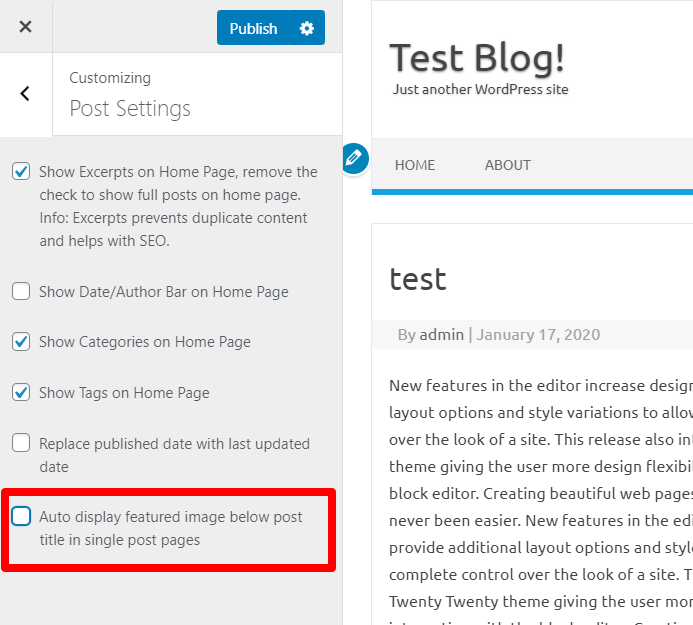The height and width of the screenshot is (625, 693).
Task: Enable Replace published date with last updated
Action: (21, 443)
